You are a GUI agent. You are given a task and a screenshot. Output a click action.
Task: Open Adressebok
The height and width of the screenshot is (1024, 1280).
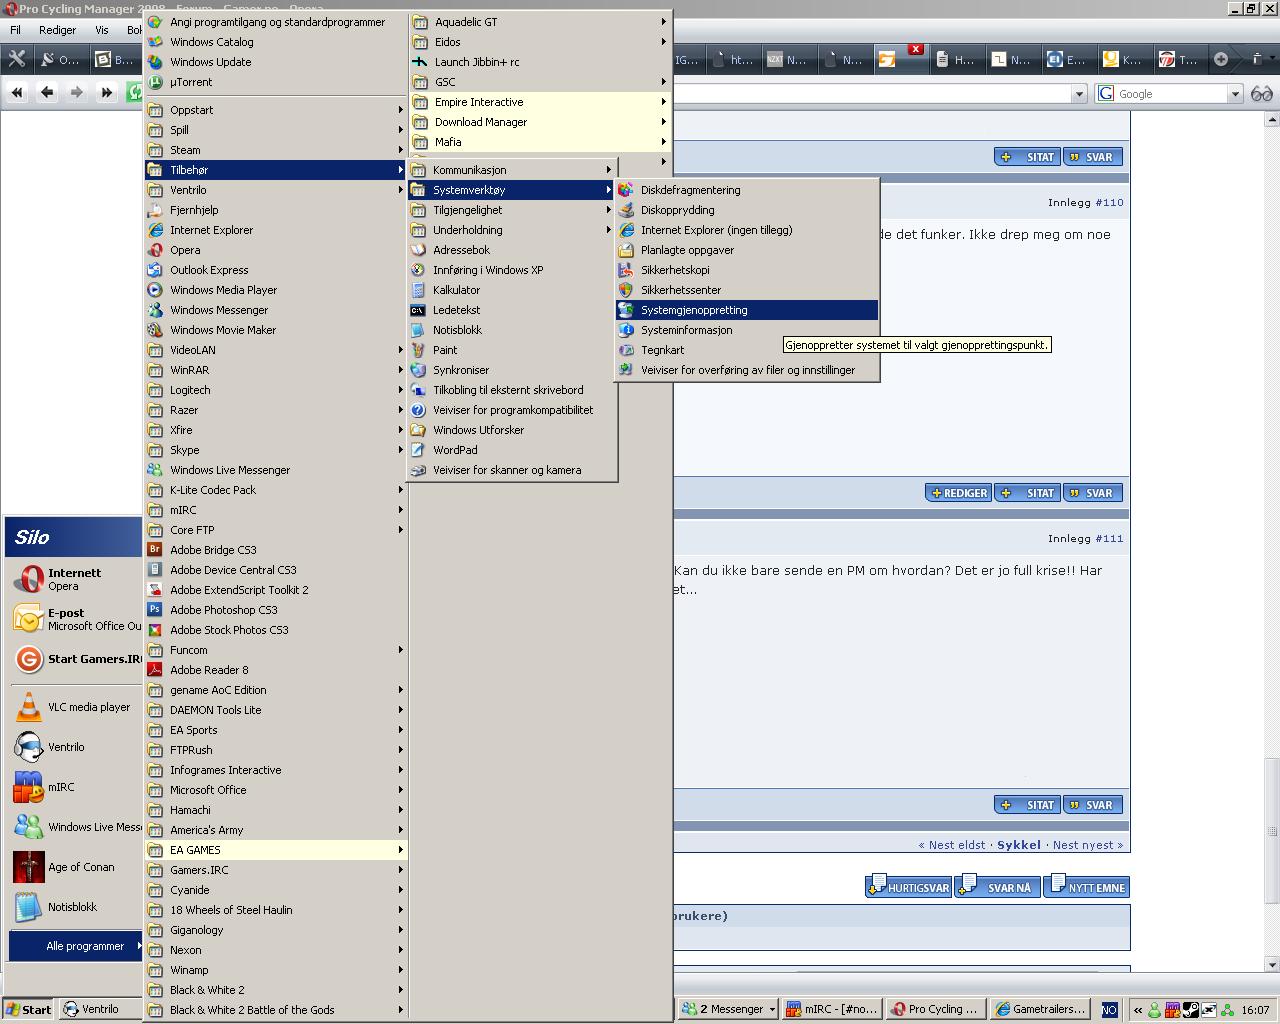[x=512, y=250]
